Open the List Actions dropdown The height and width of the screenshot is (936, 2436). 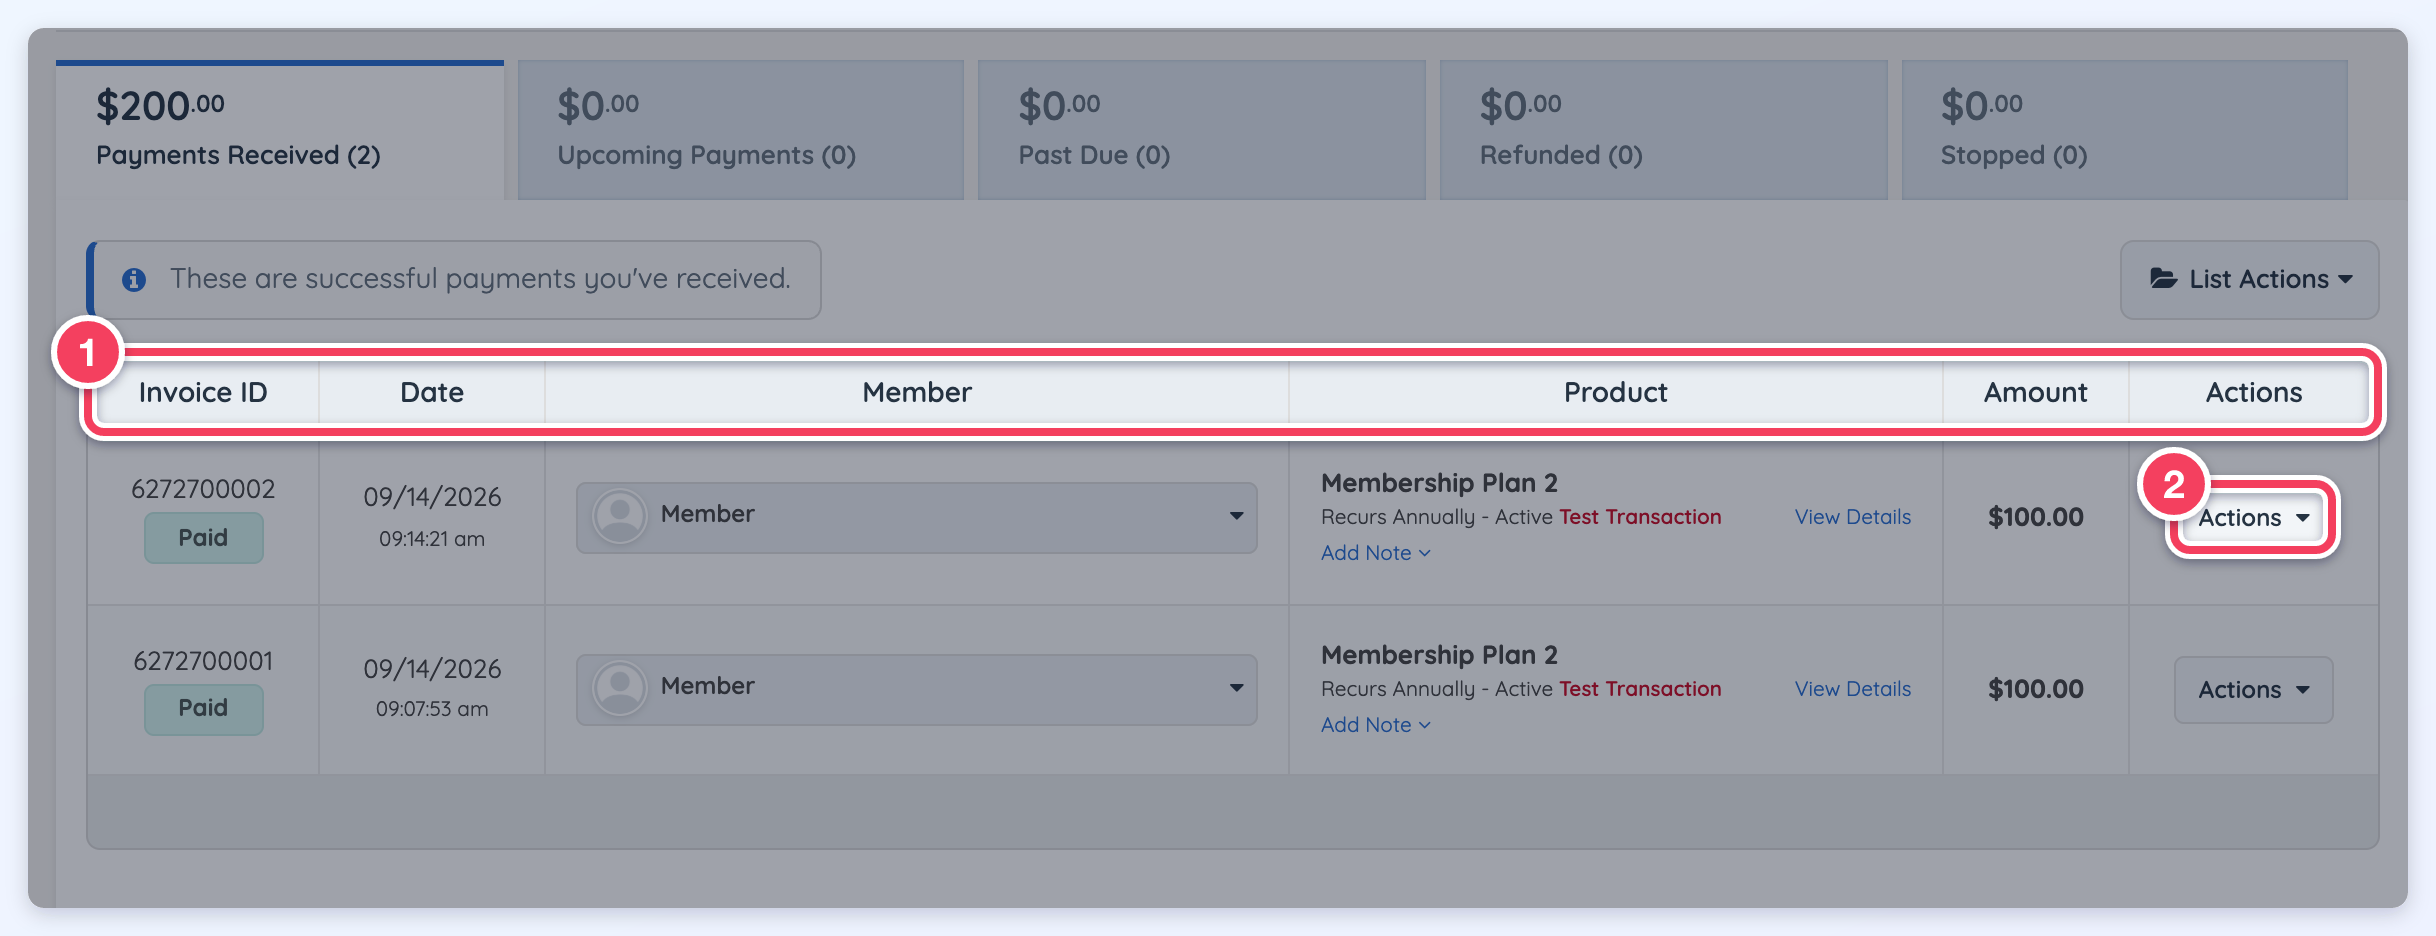pos(2250,280)
